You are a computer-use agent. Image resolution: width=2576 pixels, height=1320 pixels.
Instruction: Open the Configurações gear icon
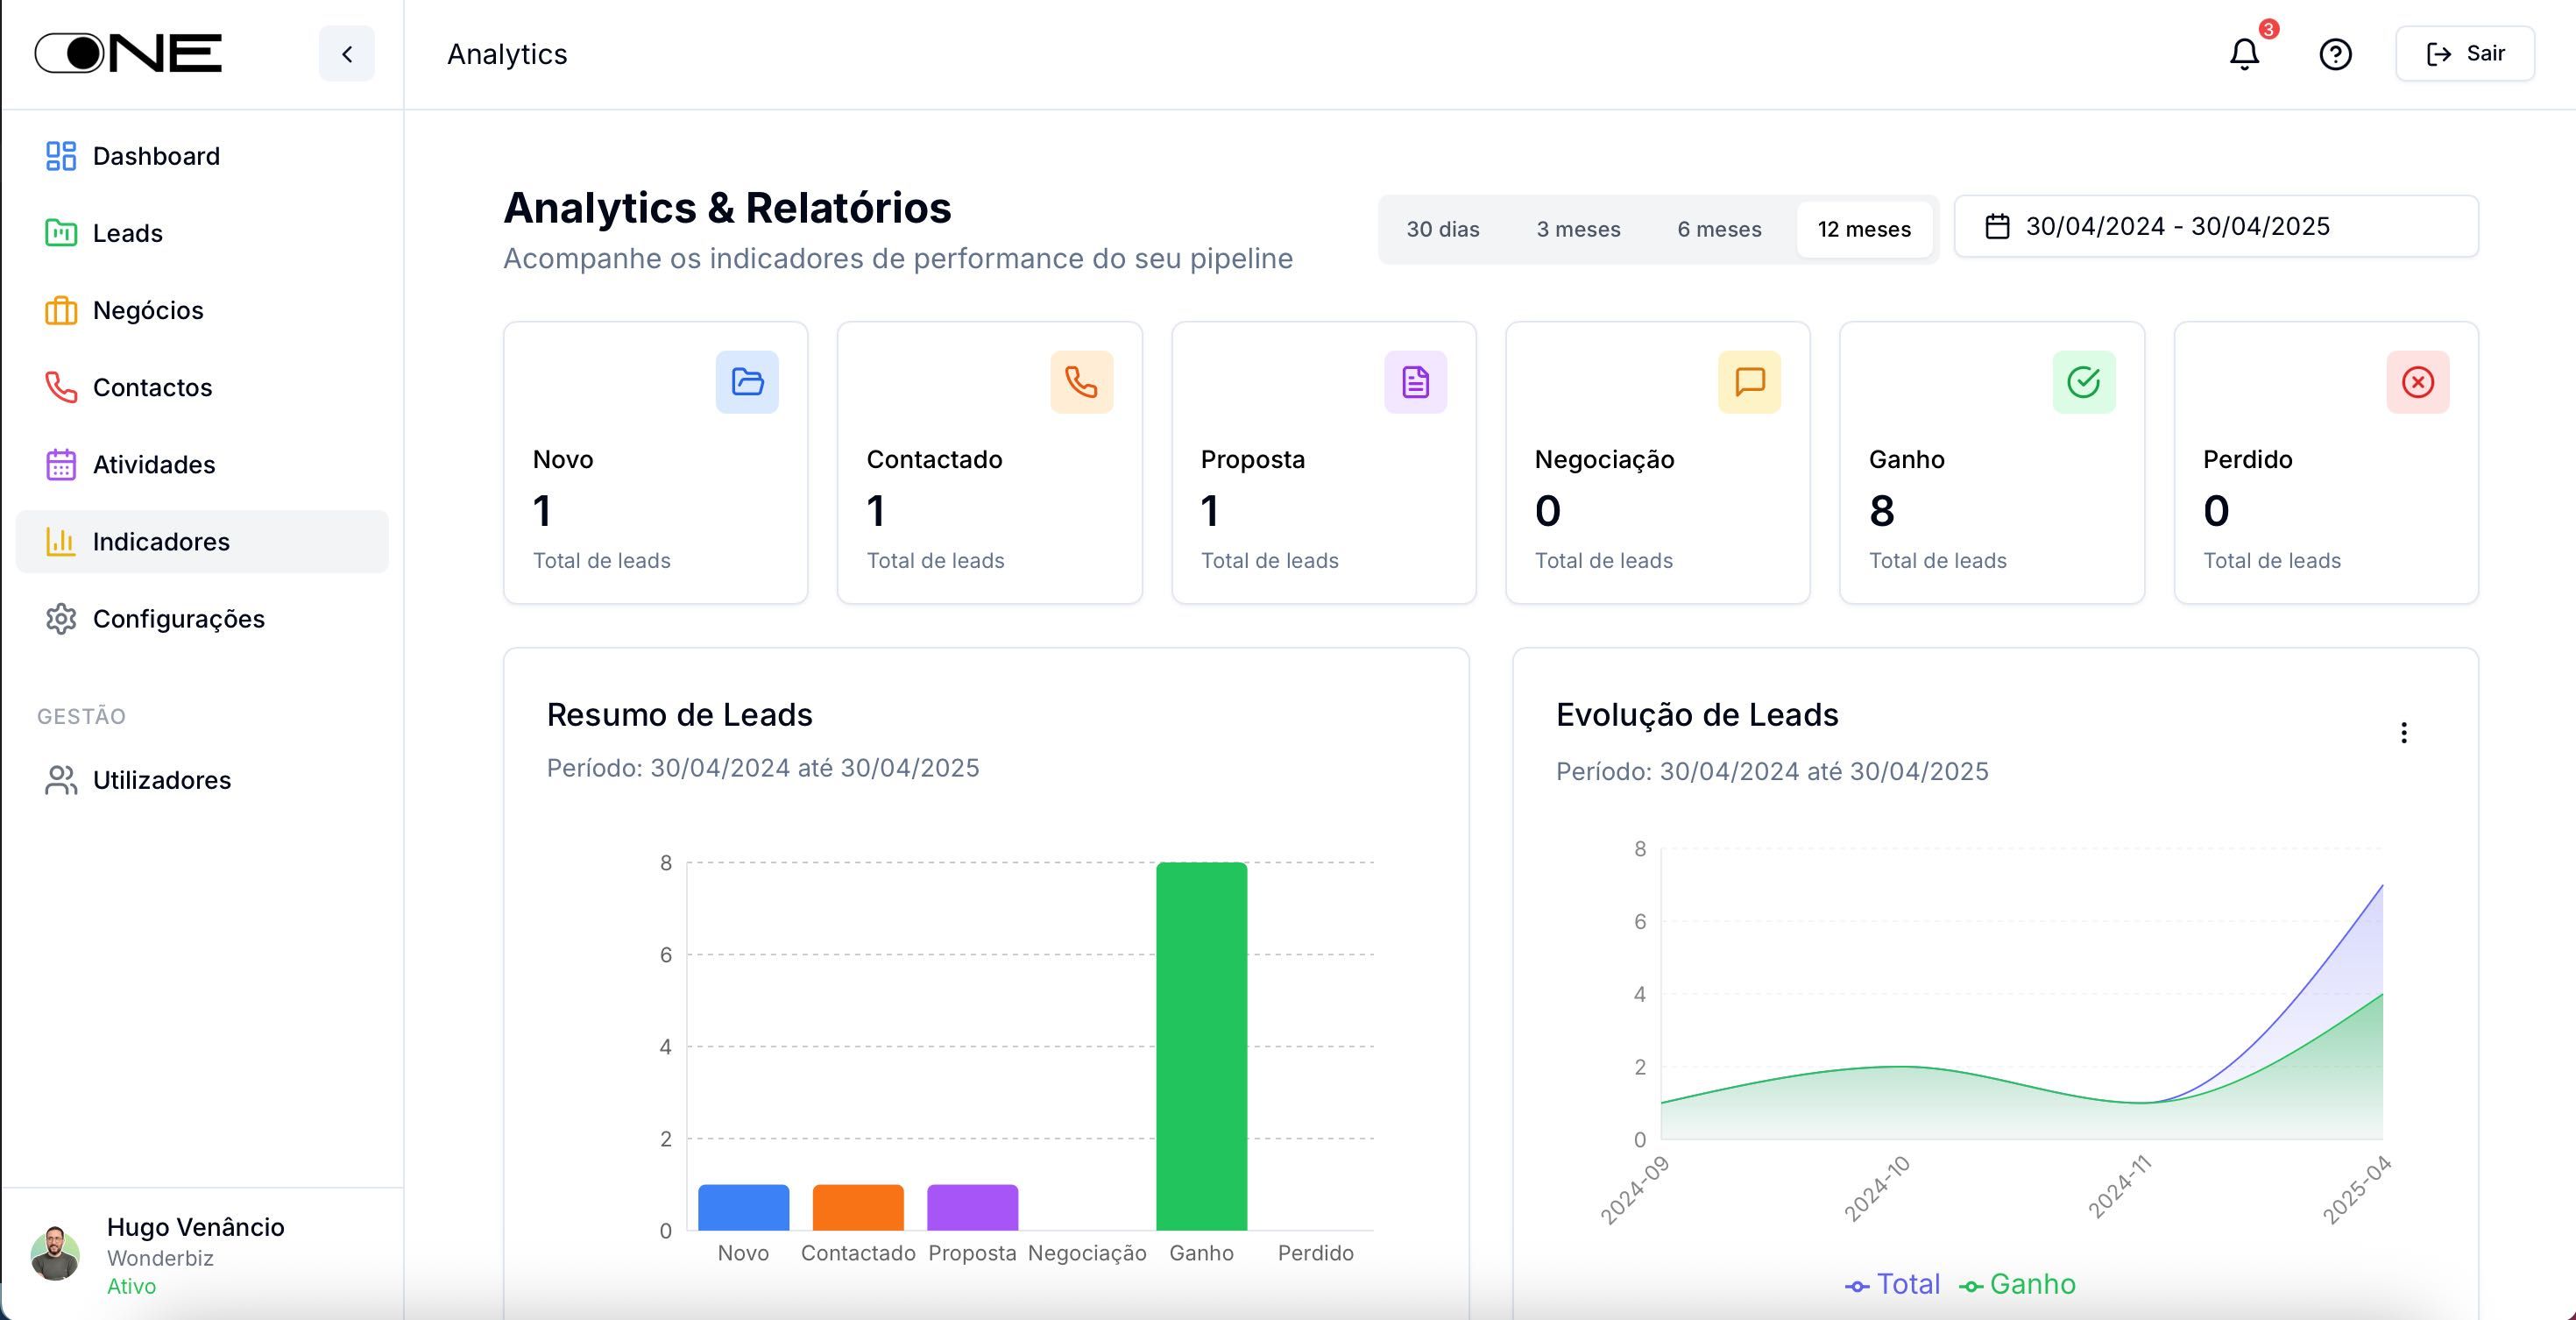[x=61, y=619]
